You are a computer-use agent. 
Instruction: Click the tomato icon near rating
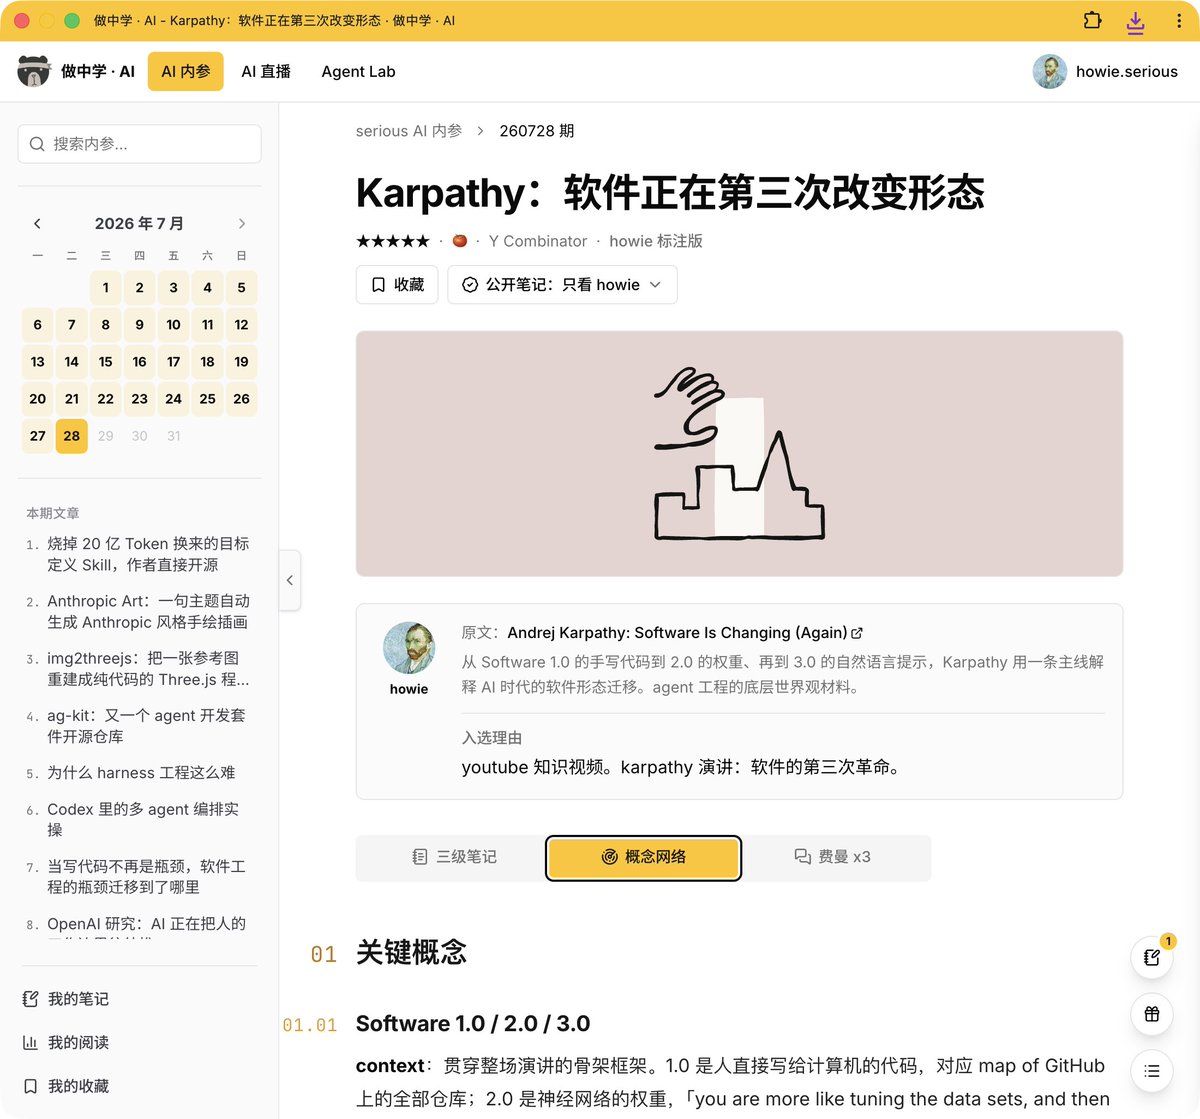click(x=460, y=241)
